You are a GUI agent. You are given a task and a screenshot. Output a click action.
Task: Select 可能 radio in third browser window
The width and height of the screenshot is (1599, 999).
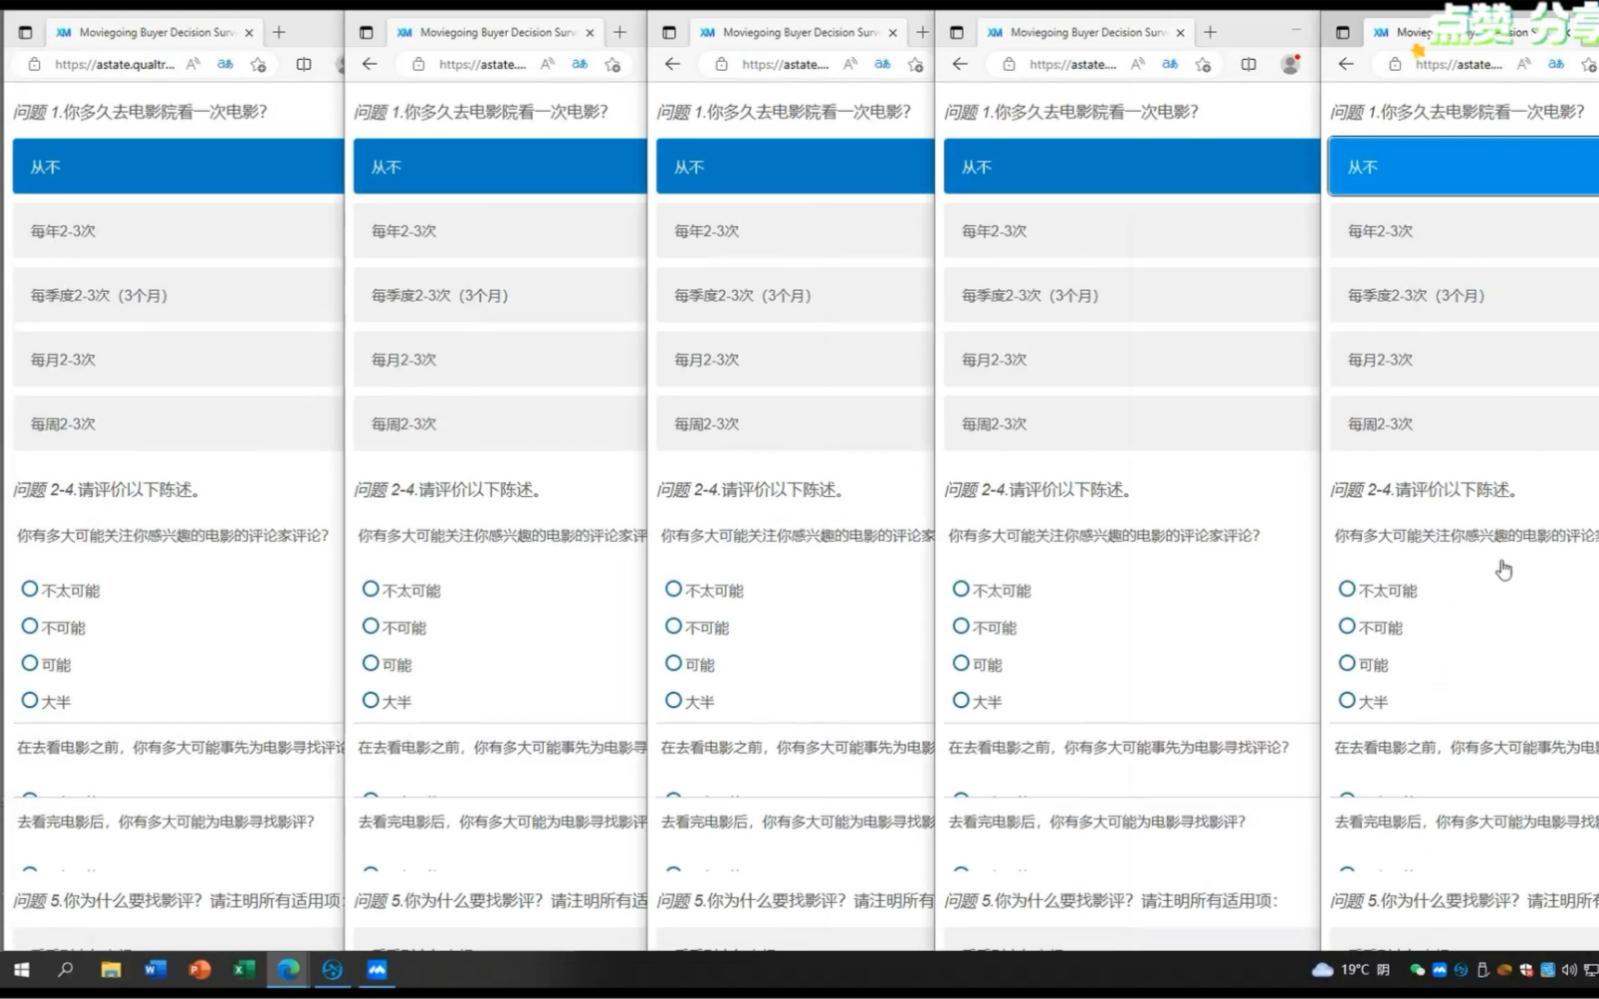click(674, 664)
